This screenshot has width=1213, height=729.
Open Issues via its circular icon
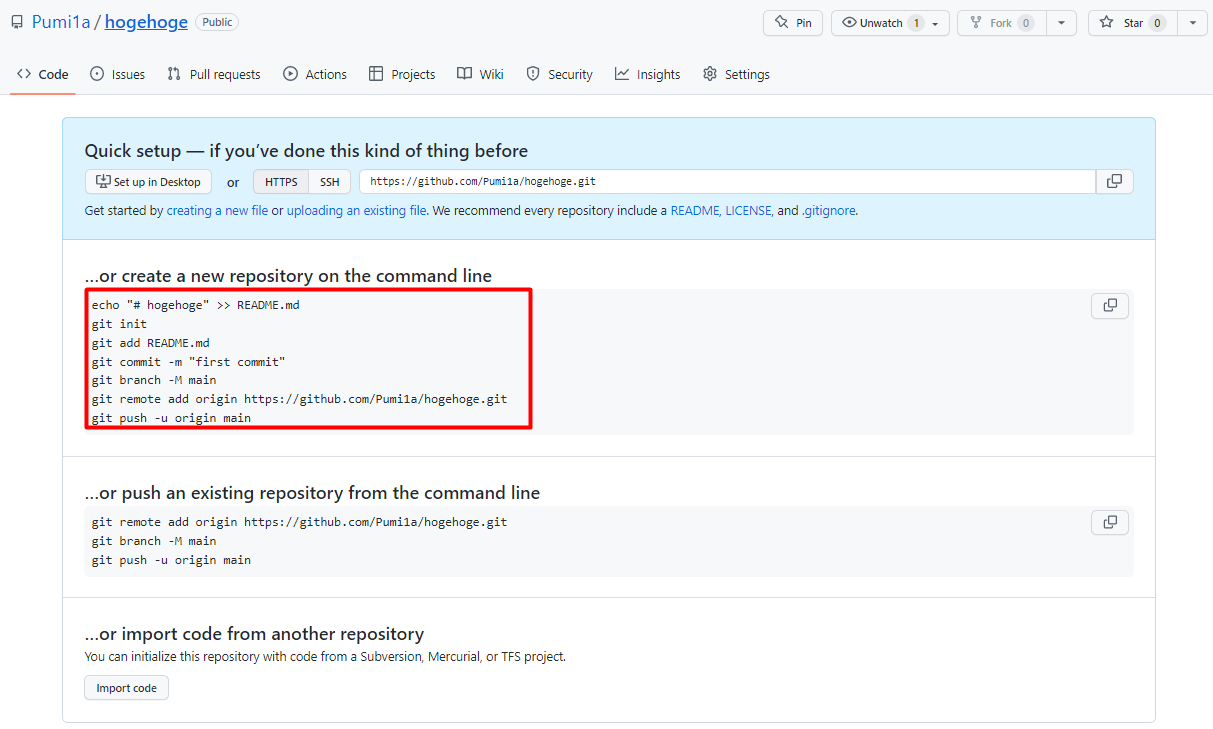(x=95, y=73)
